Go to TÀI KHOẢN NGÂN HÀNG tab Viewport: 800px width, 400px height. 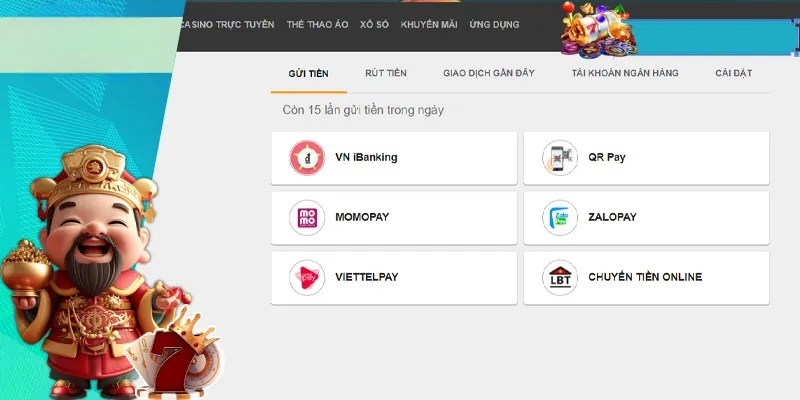click(625, 73)
